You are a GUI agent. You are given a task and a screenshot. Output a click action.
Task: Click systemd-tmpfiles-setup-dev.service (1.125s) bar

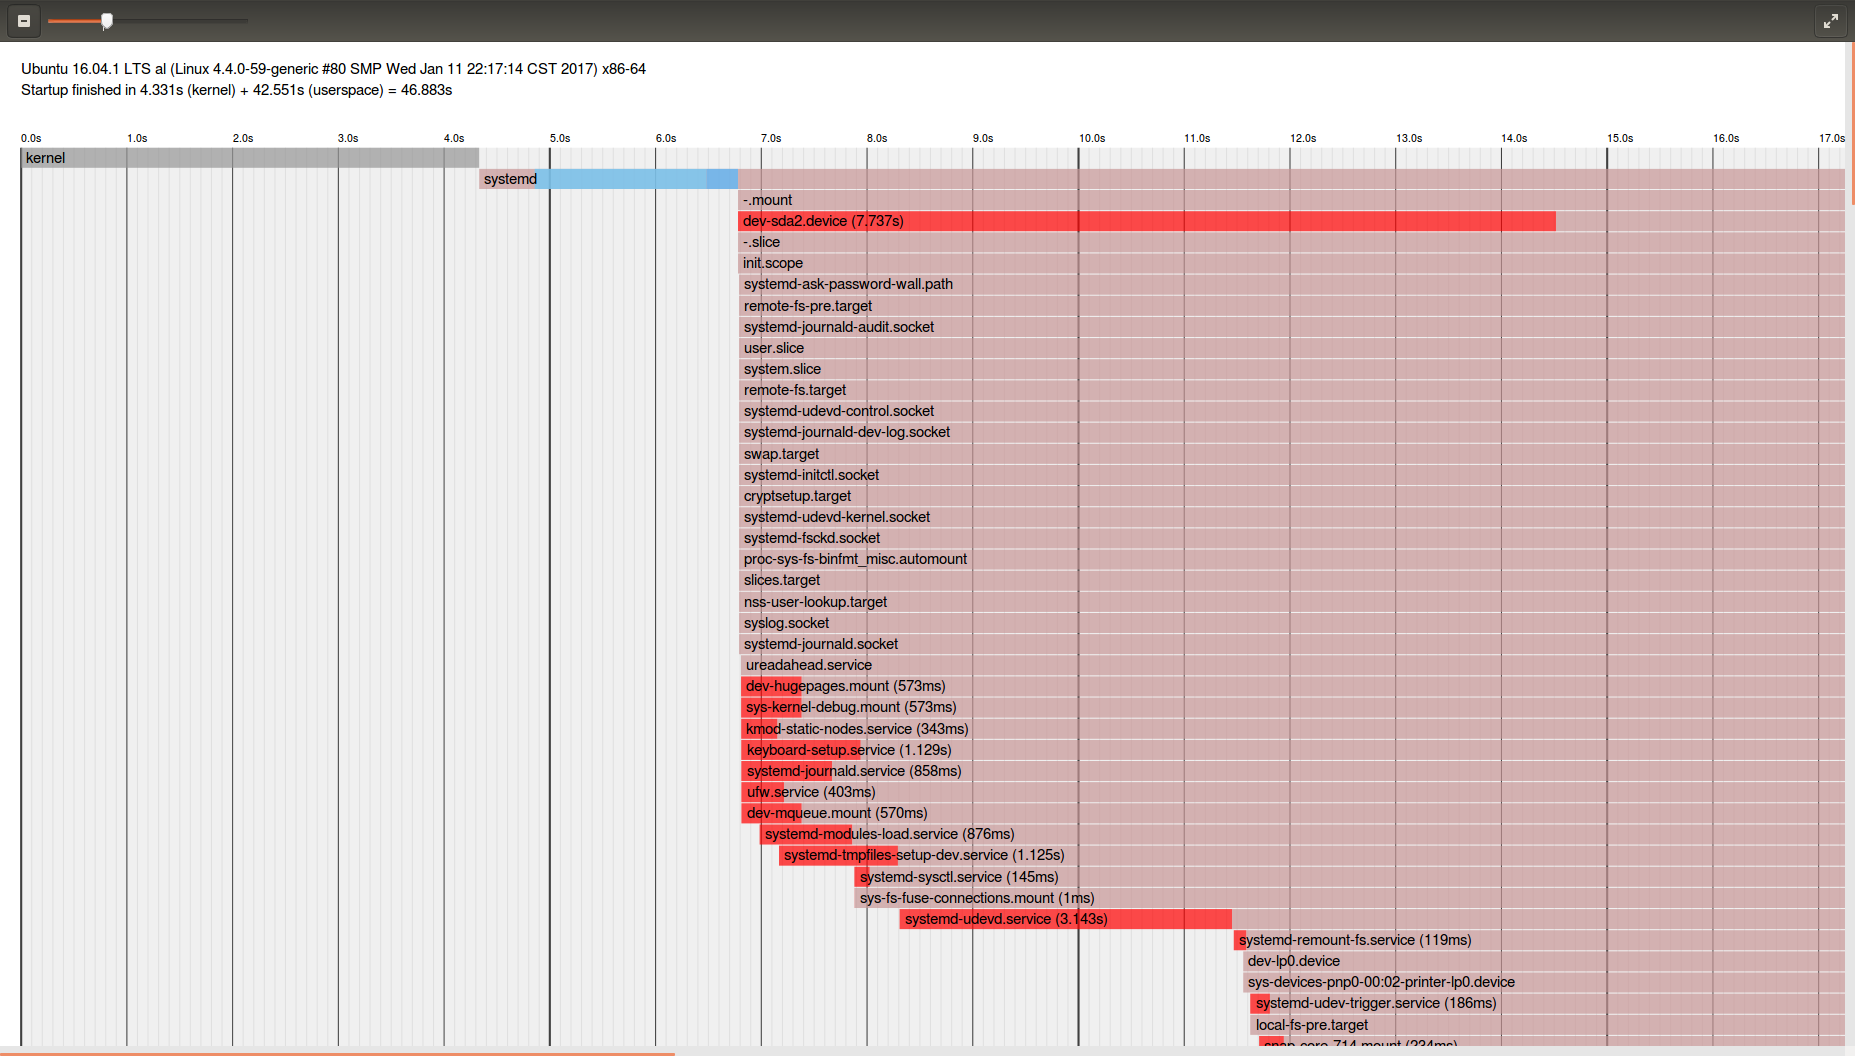(838, 855)
